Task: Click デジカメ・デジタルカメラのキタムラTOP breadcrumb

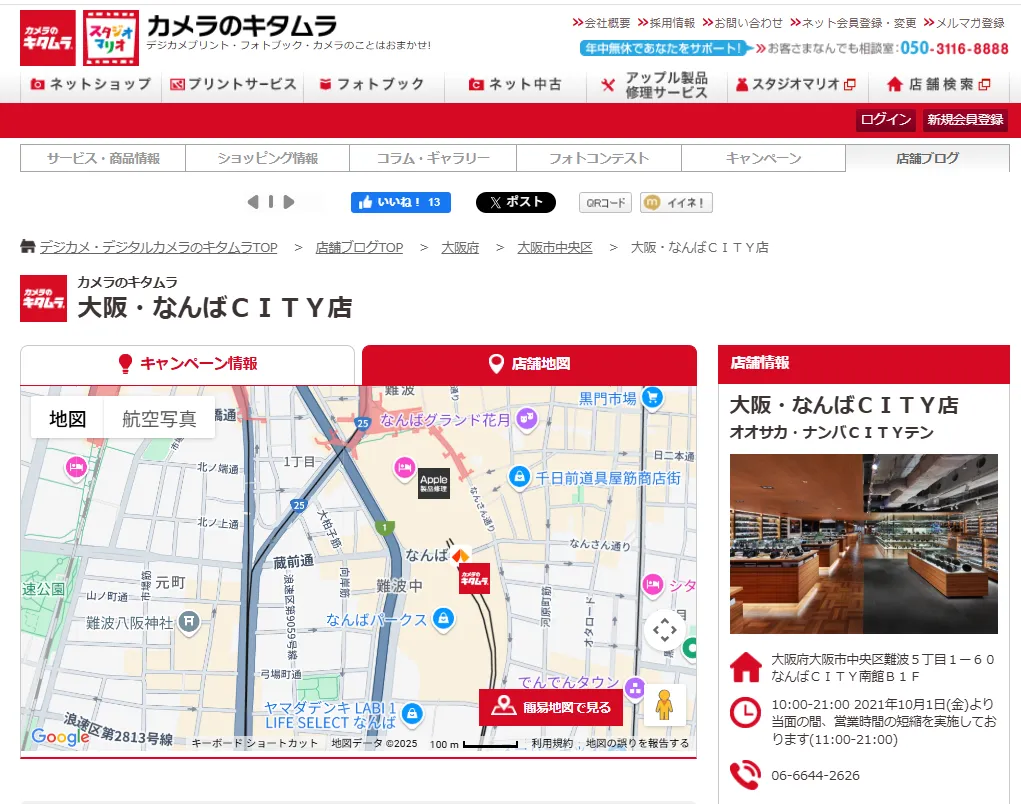Action: (158, 247)
